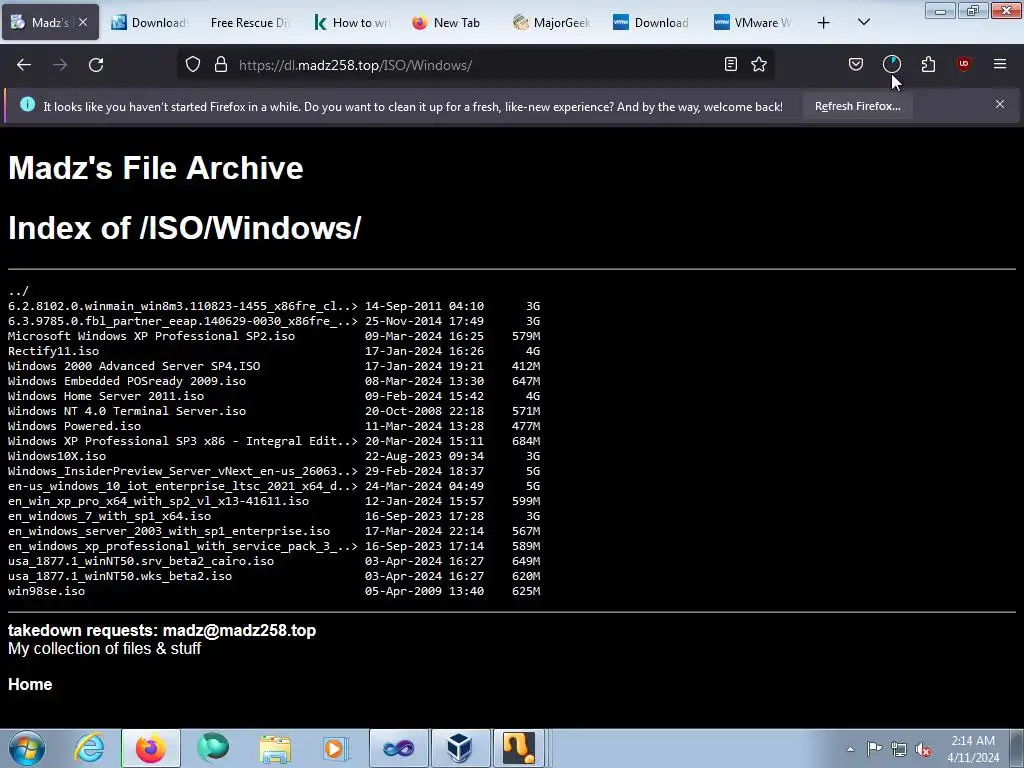Open Action Center flag tray icon
Image resolution: width=1024 pixels, height=768 pixels.
point(874,749)
